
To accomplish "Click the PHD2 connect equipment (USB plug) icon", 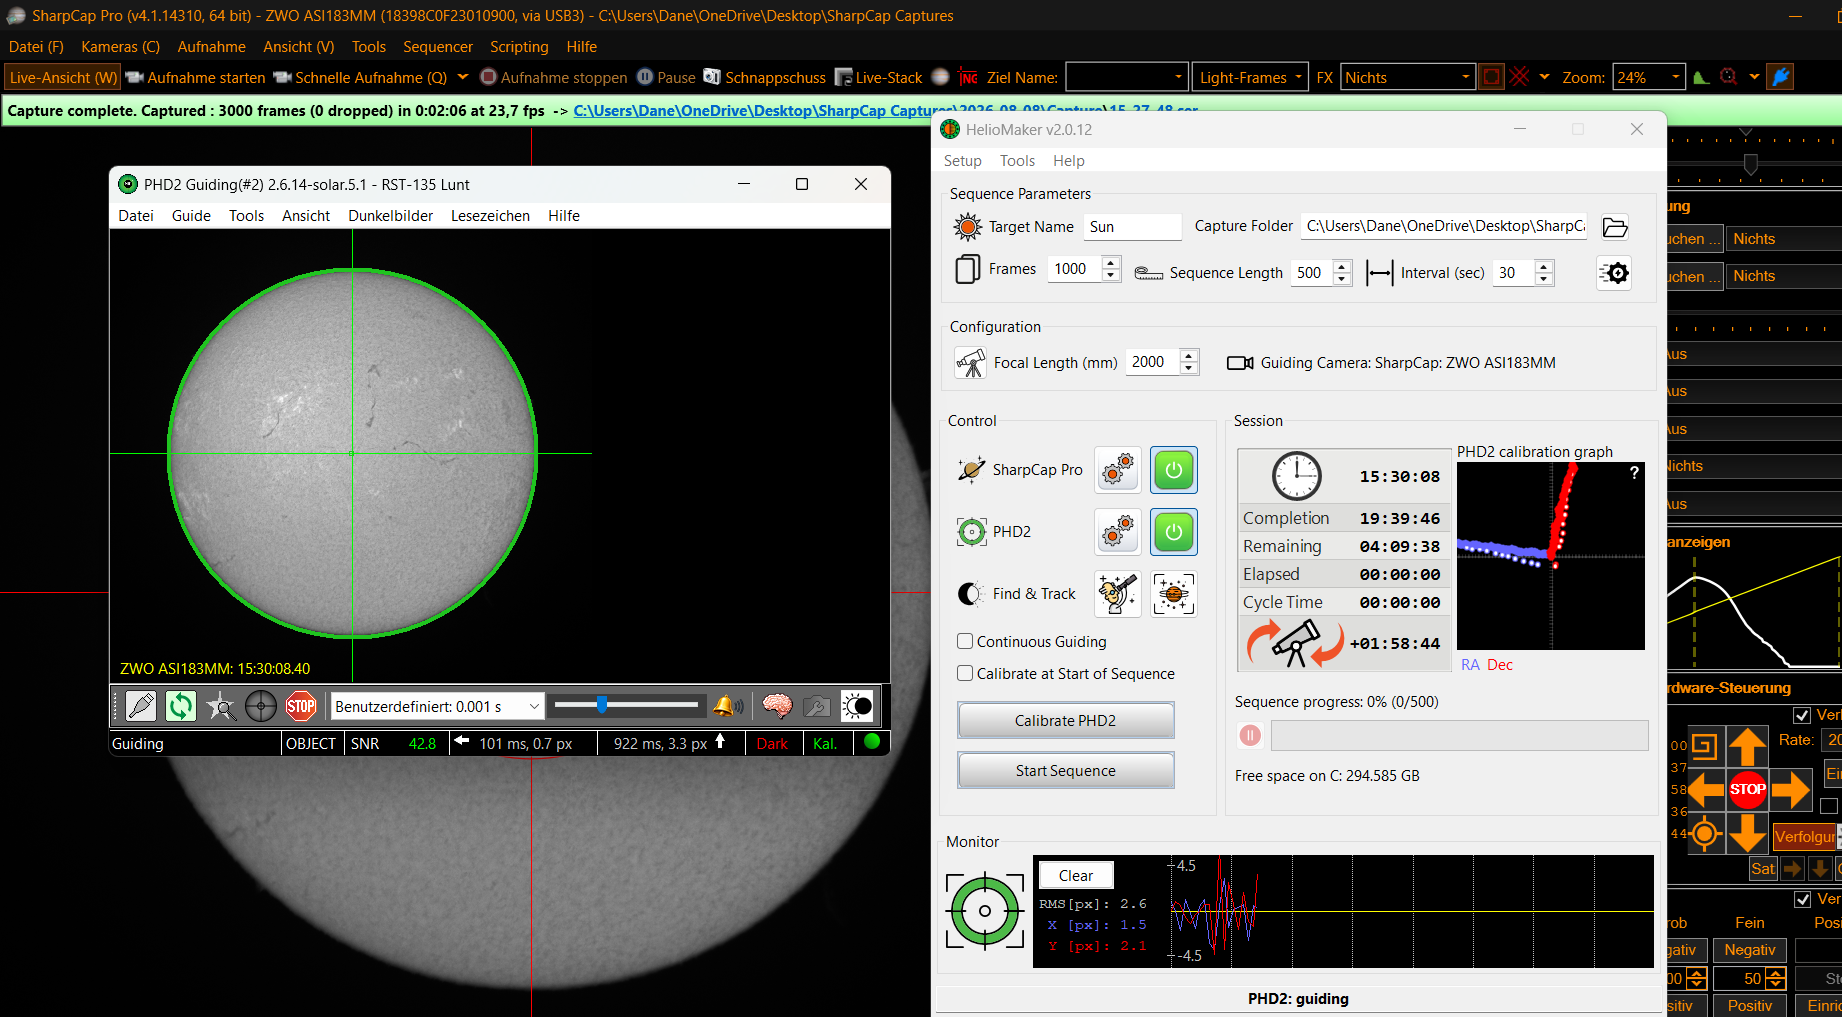I will coord(141,706).
